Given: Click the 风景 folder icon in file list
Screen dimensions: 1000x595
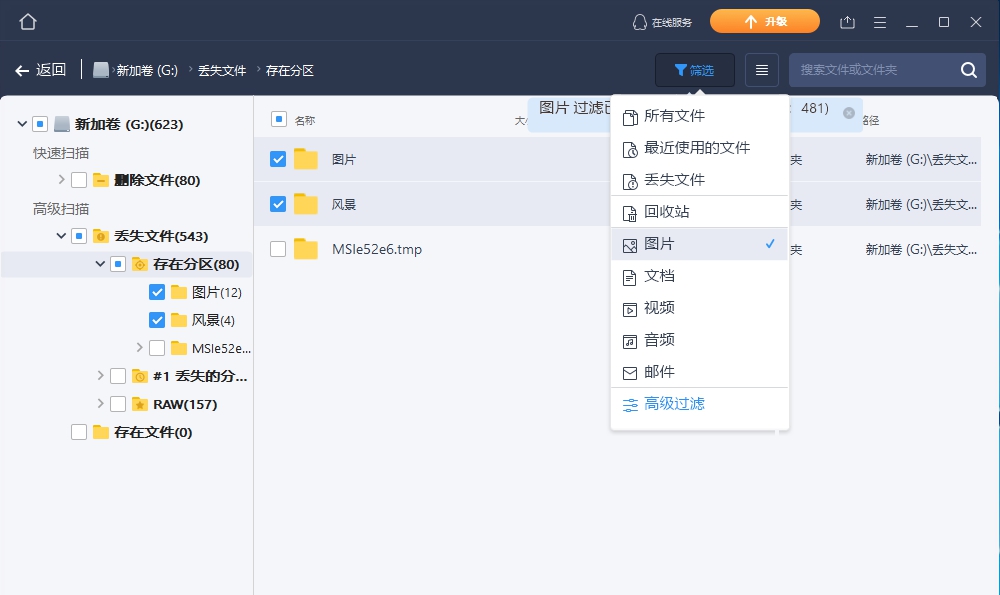Looking at the screenshot, I should click(x=306, y=204).
